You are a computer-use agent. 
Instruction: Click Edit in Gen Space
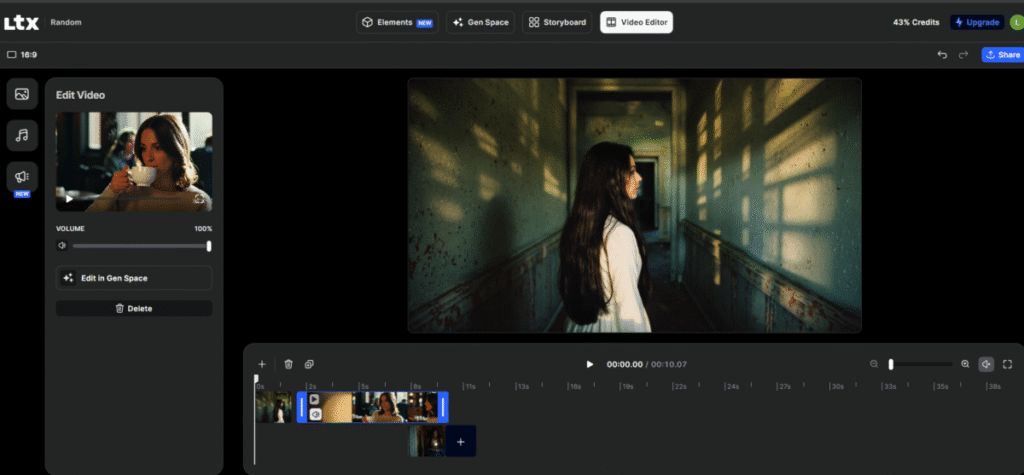[134, 278]
